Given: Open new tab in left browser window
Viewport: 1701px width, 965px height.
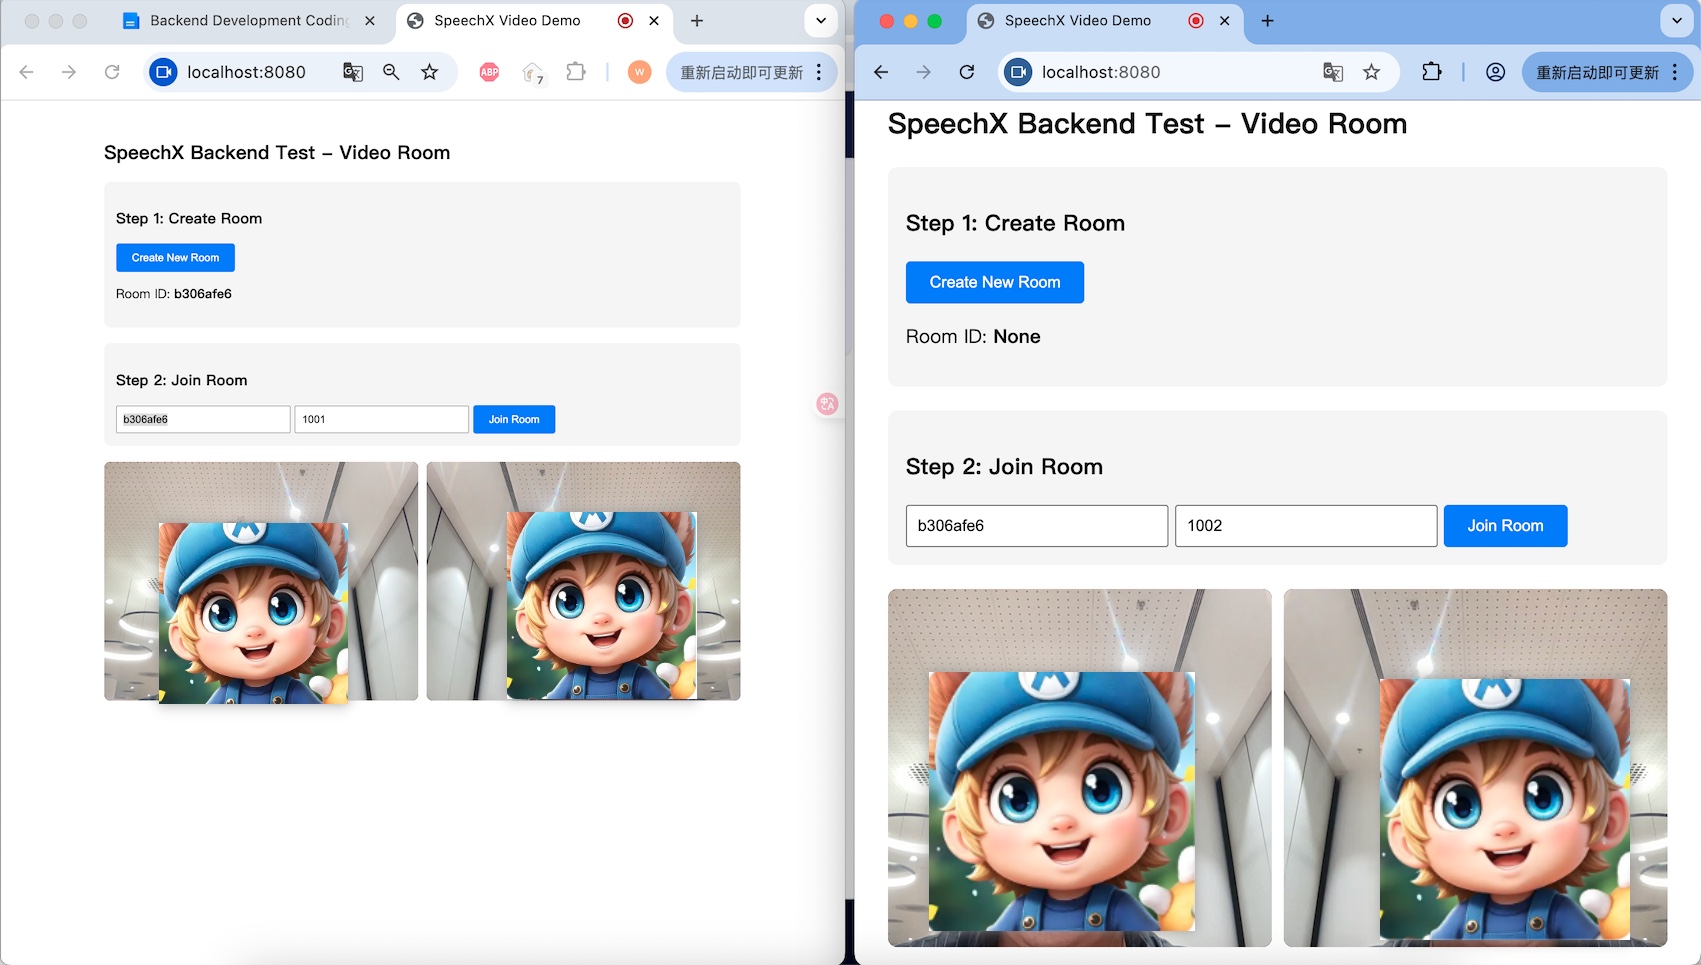Looking at the screenshot, I should tap(697, 21).
